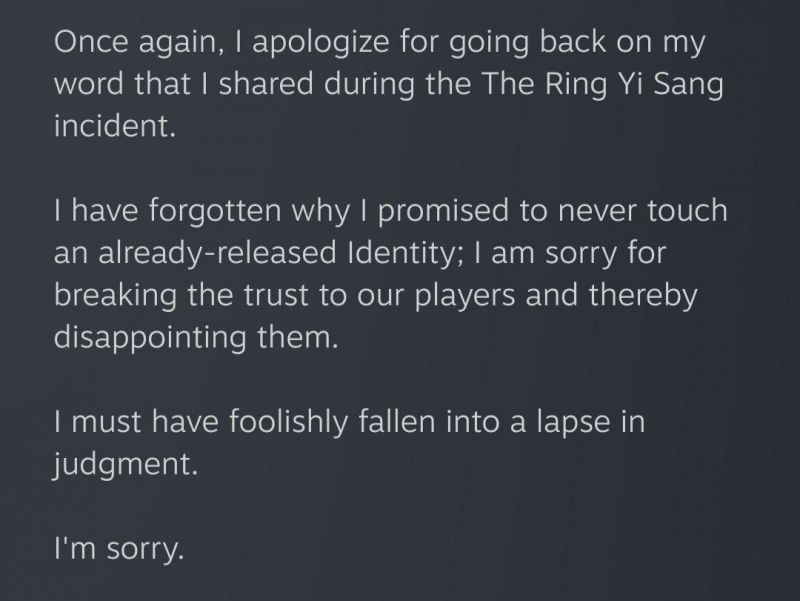The height and width of the screenshot is (601, 800).
Task: Click the word 'incident.'
Action: [115, 126]
